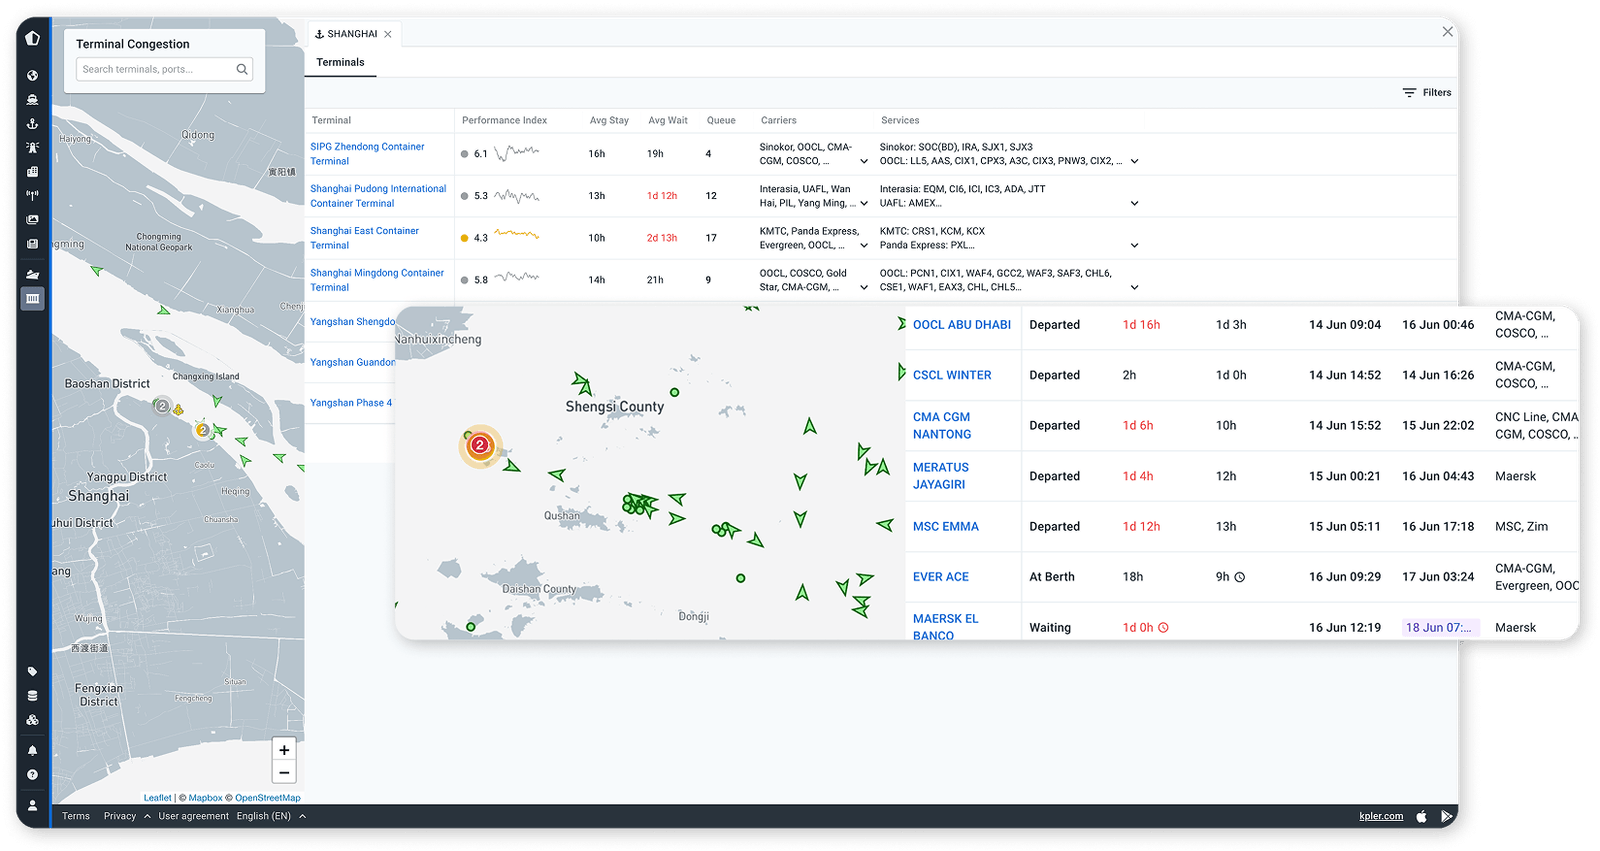This screenshot has height=851, width=1600.
Task: Open the Terms footer link
Action: (76, 816)
